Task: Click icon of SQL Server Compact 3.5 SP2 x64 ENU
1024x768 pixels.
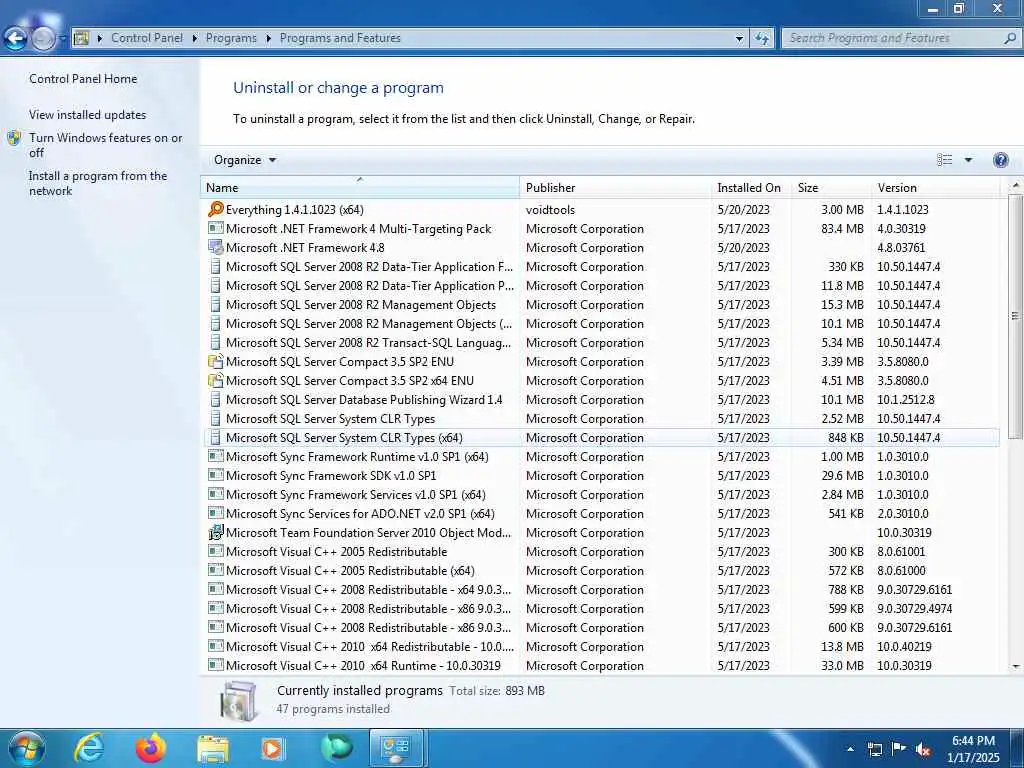Action: tap(216, 380)
